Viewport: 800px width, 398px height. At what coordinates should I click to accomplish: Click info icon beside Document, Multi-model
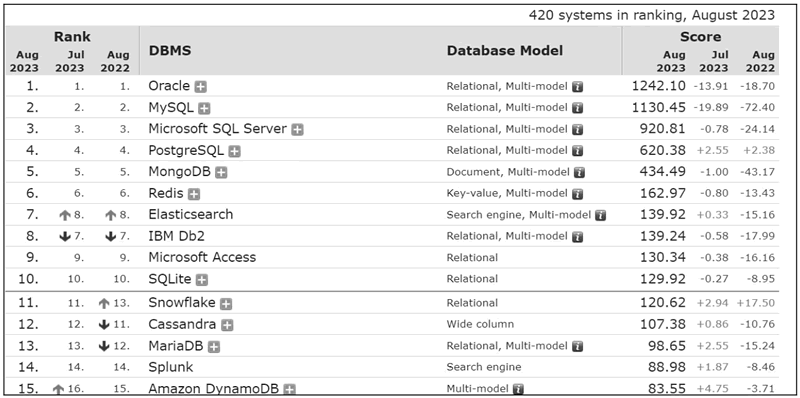pos(580,173)
